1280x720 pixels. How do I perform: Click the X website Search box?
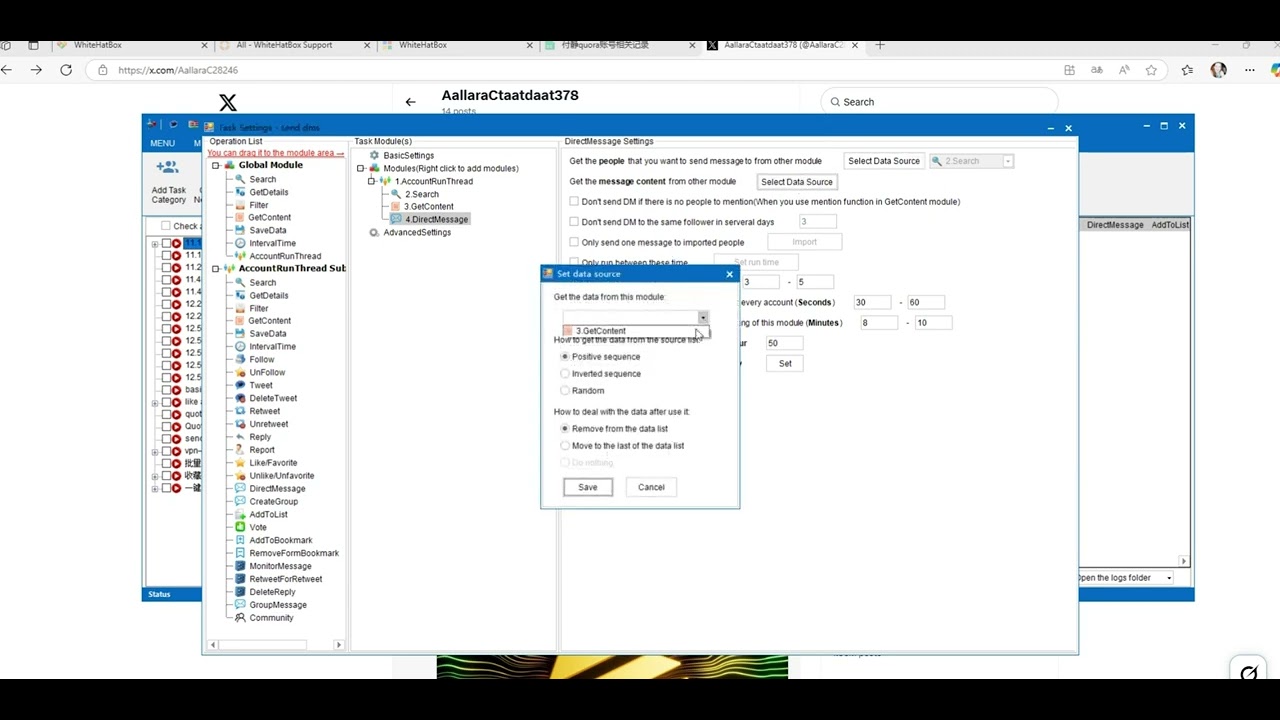point(939,102)
